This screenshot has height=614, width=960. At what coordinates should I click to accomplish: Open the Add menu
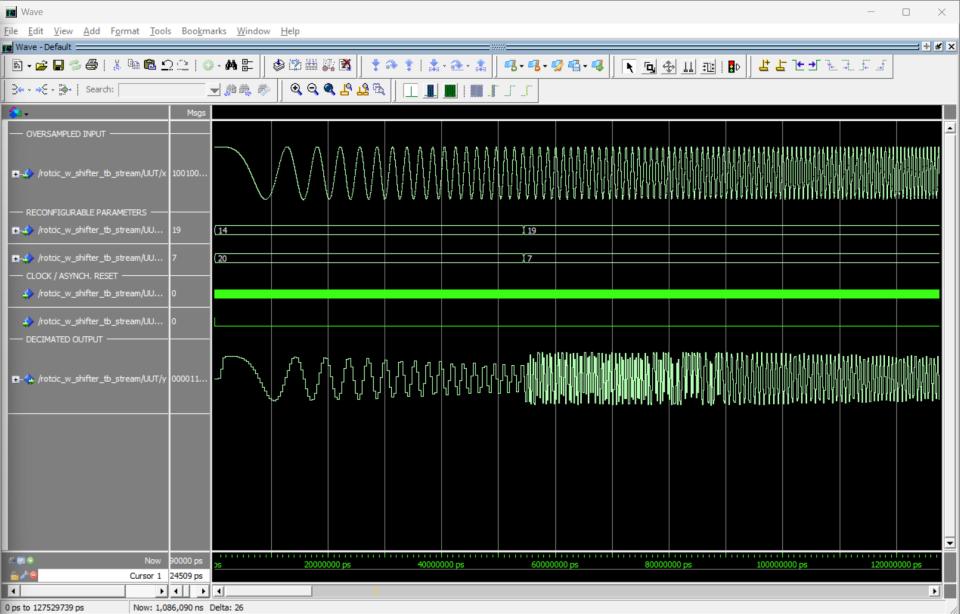coord(91,31)
